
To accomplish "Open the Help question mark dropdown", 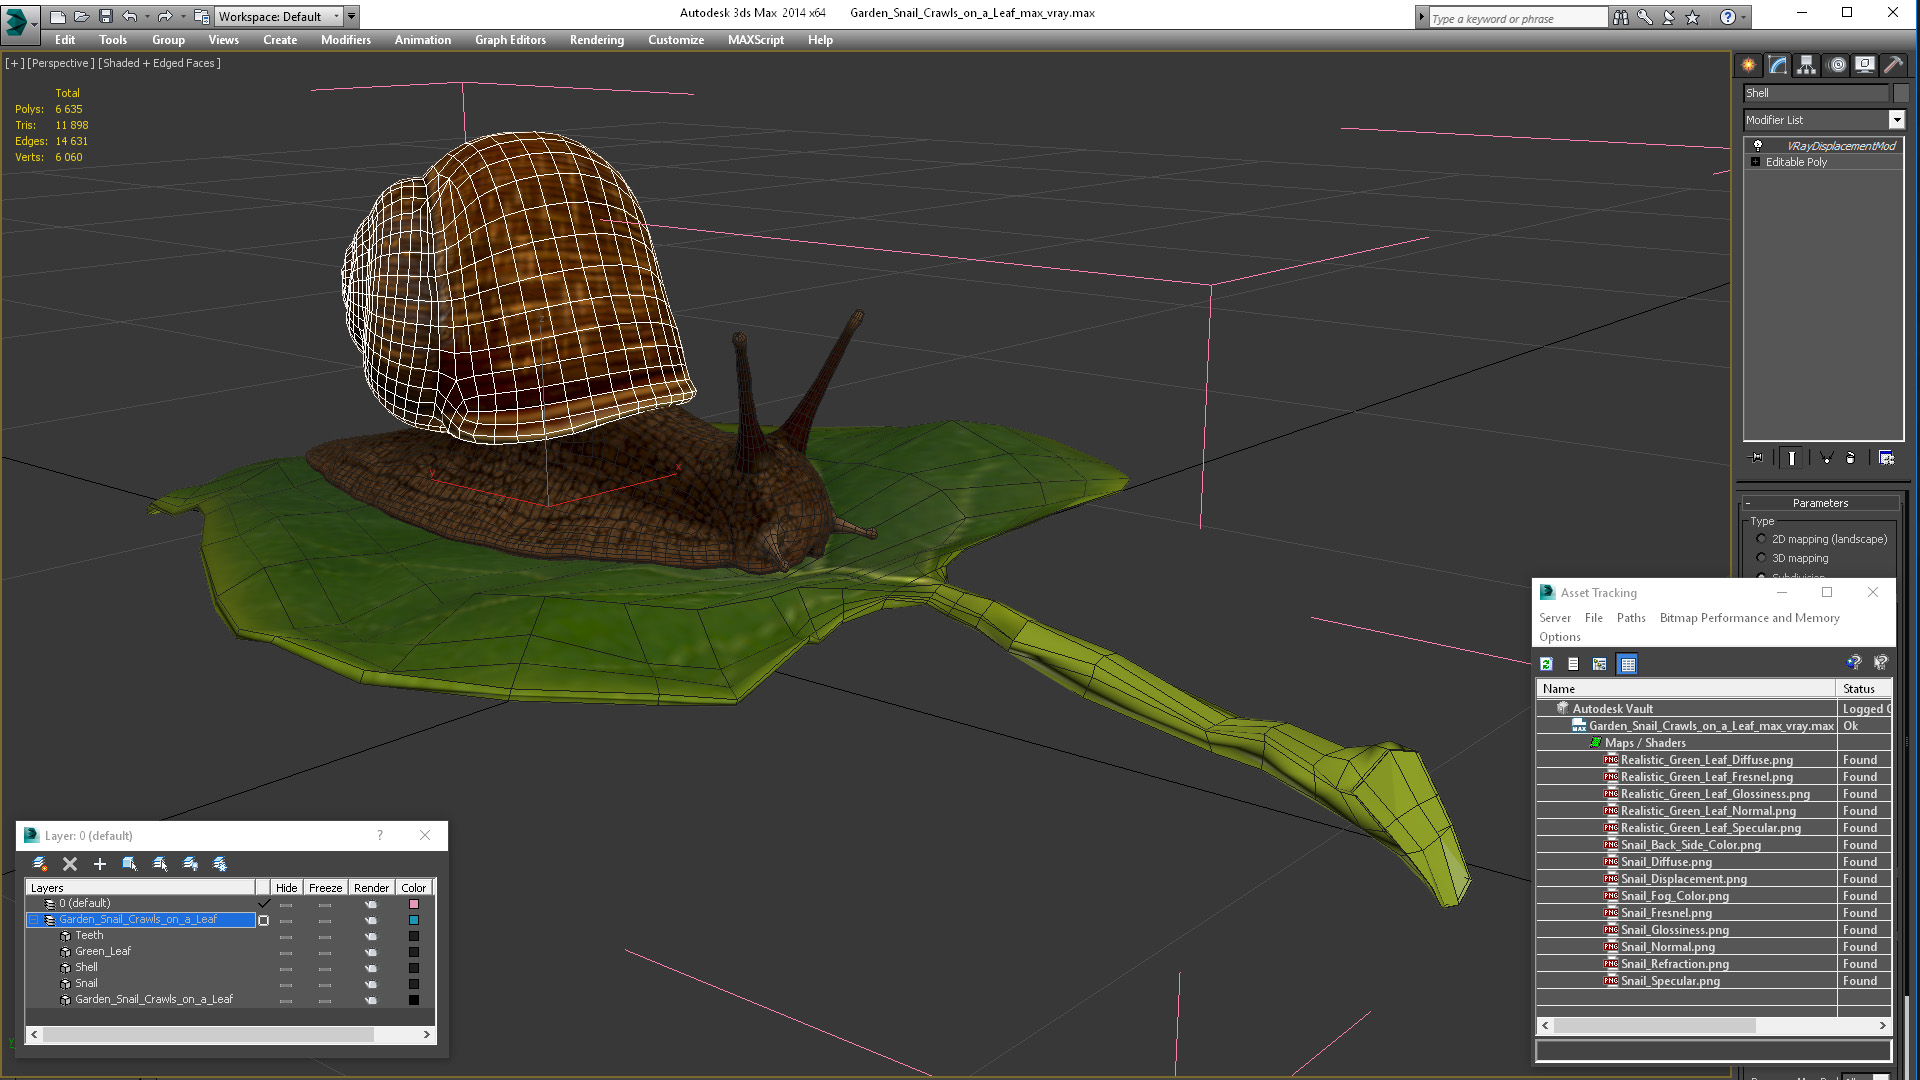I will (1743, 17).
